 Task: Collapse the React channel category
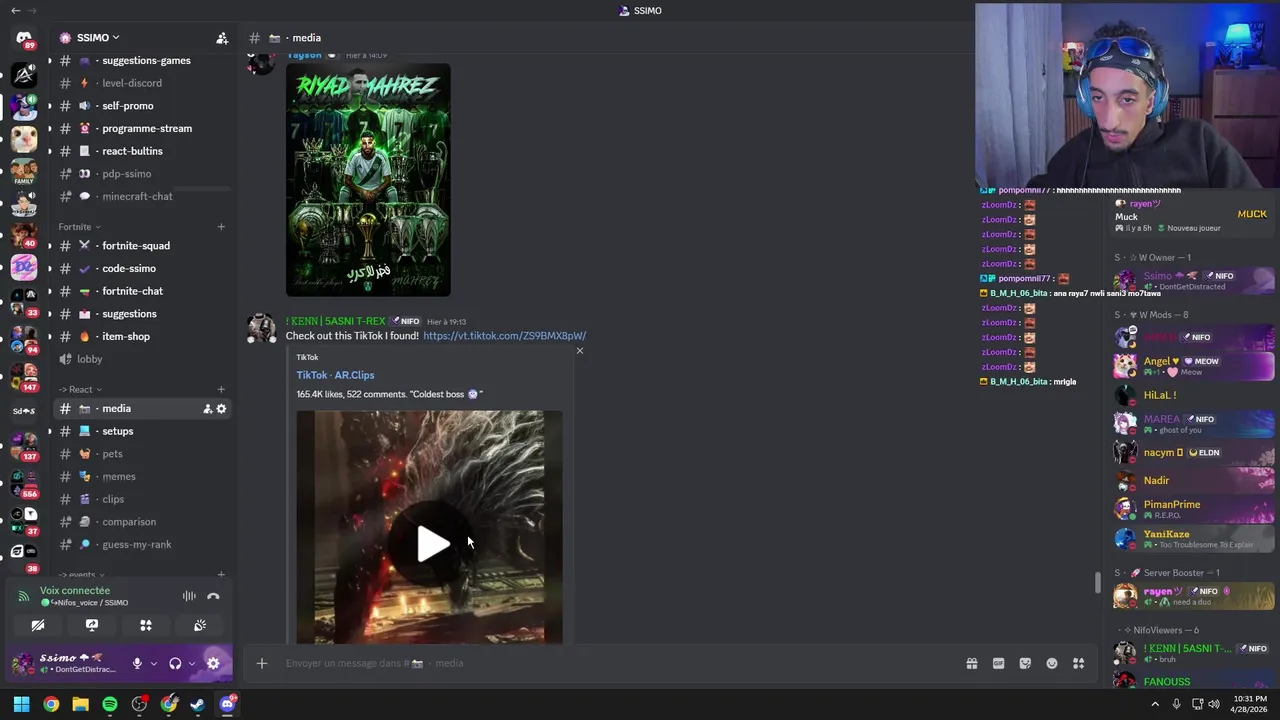pyautogui.click(x=80, y=390)
